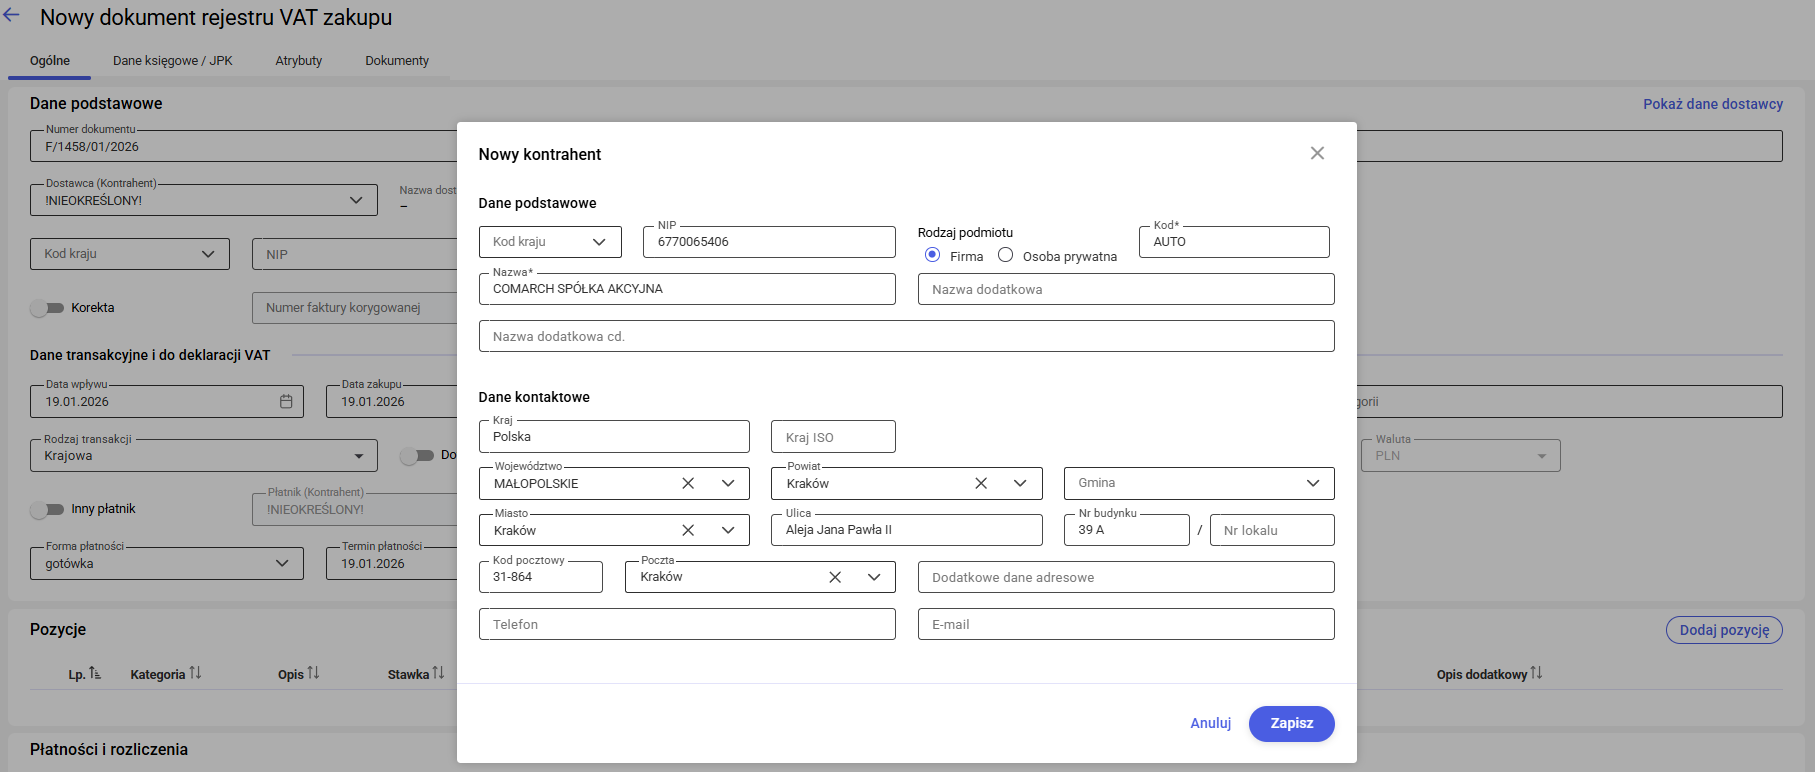Sort the positions table by Kategoria
This screenshot has height=772, width=1815.
195,674
